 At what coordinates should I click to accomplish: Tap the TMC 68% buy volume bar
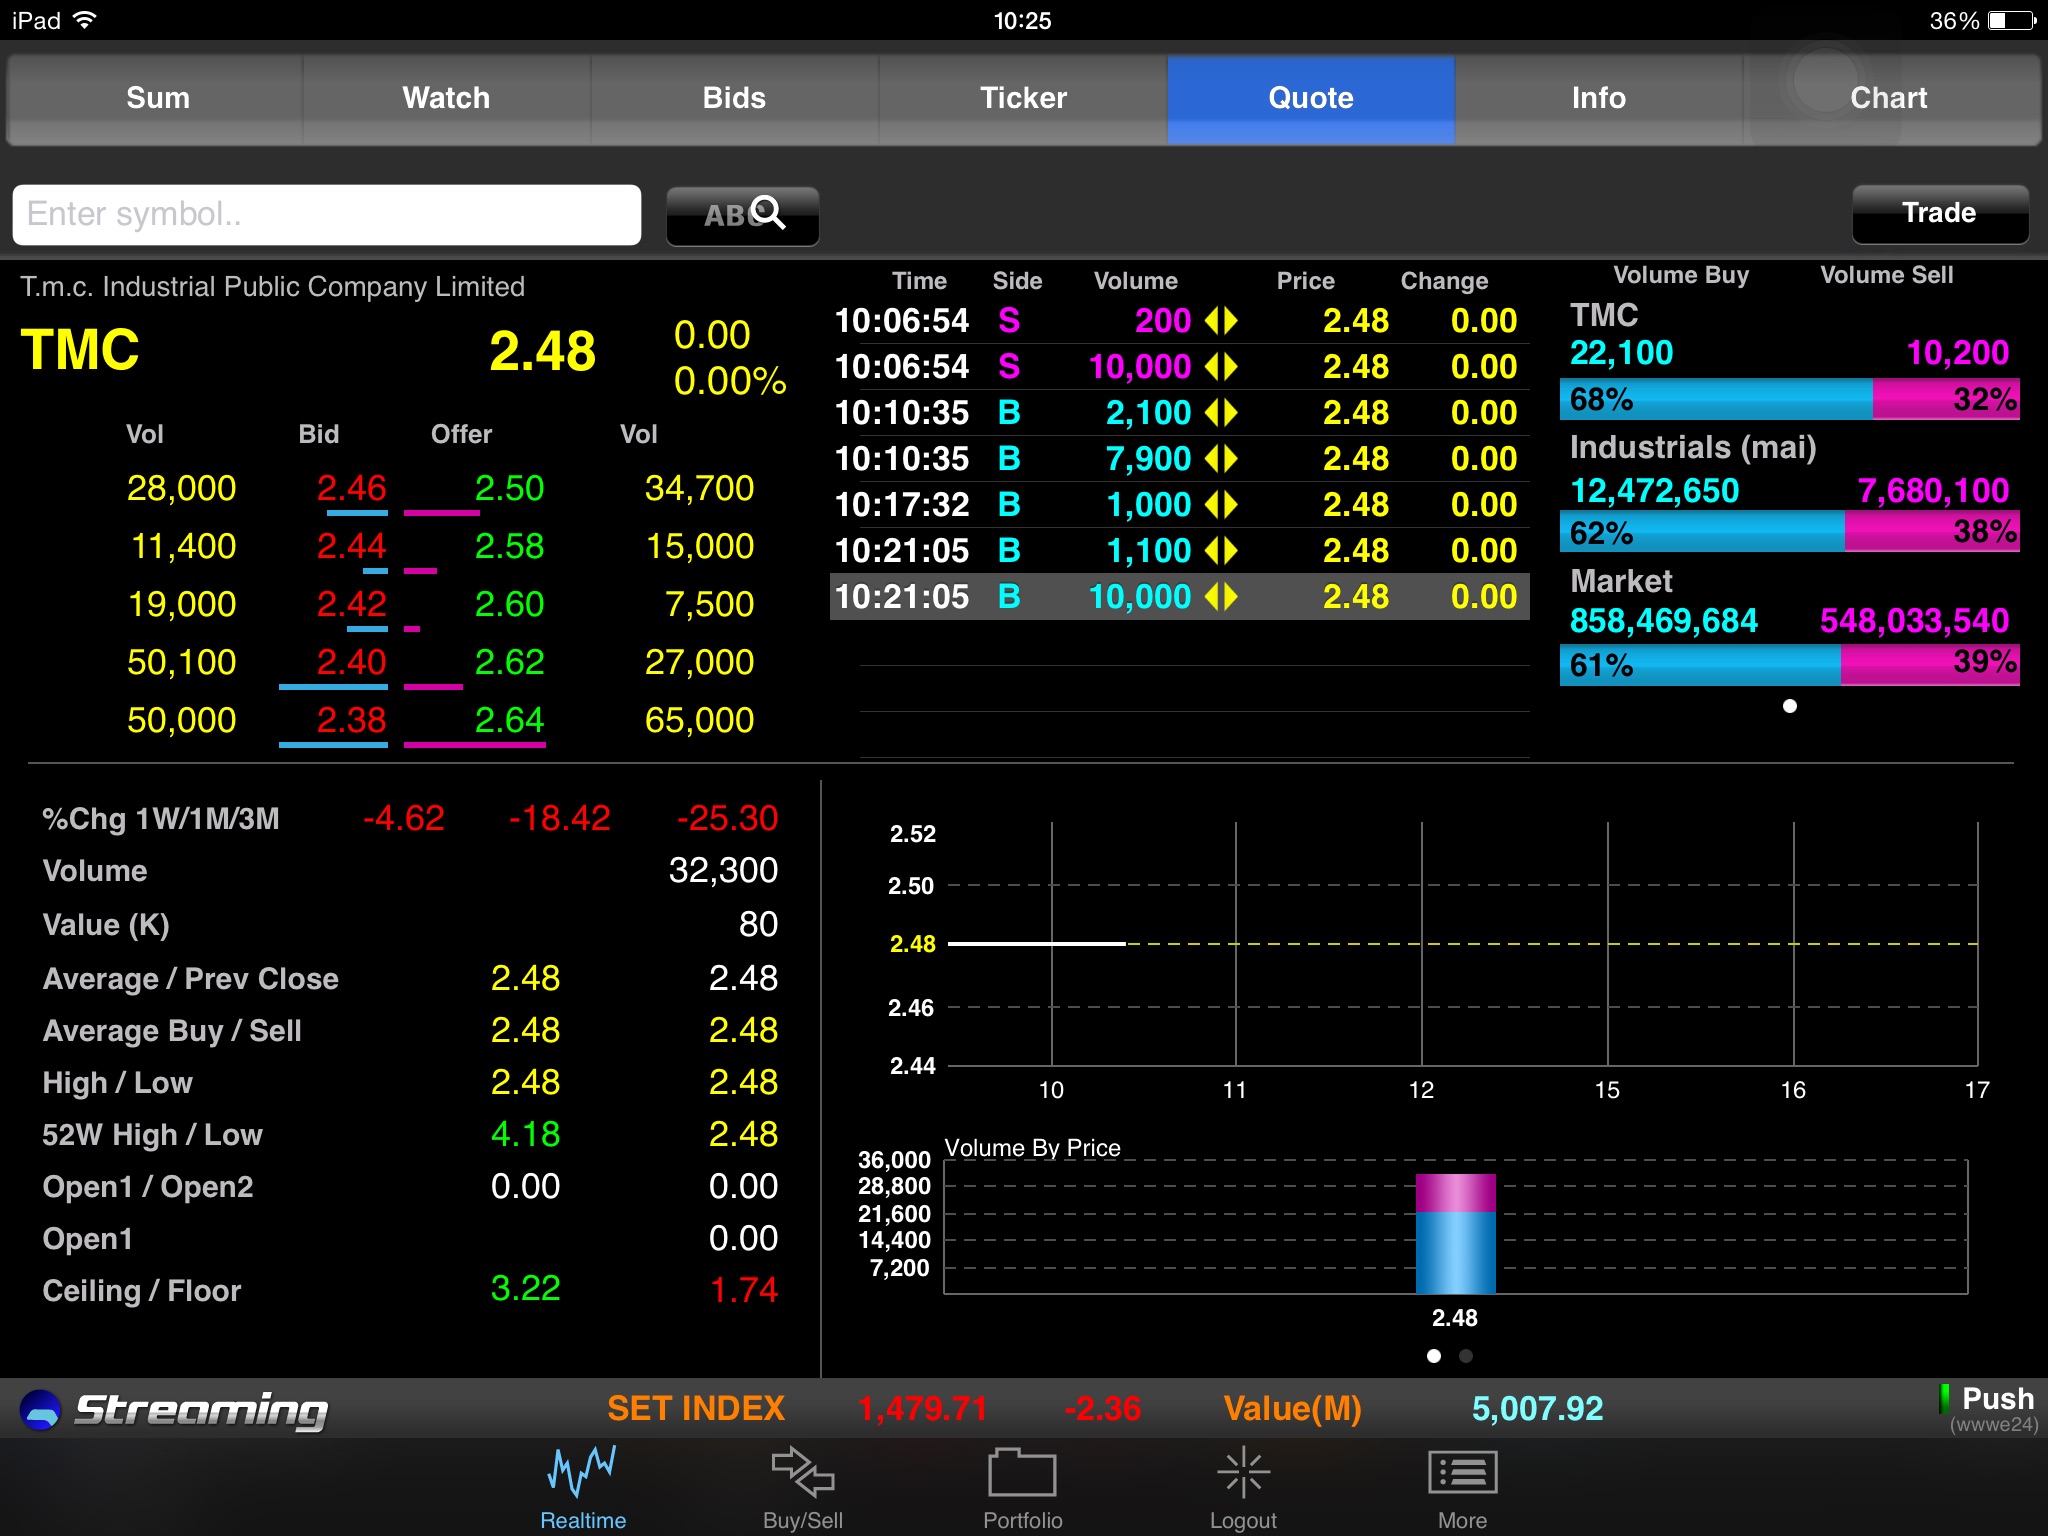(1716, 399)
